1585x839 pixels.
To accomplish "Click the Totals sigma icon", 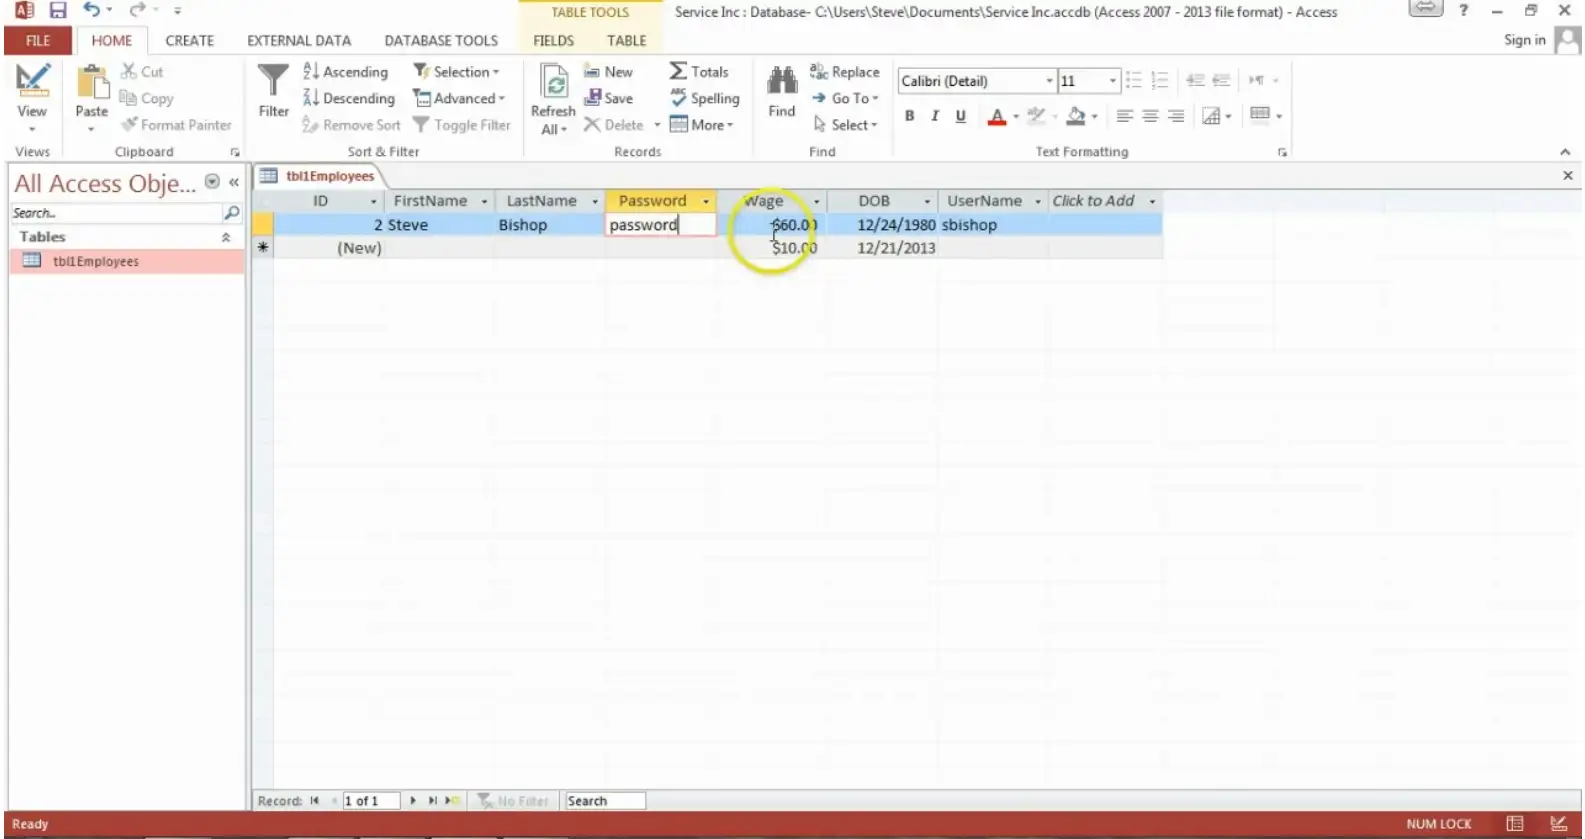I will 679,71.
